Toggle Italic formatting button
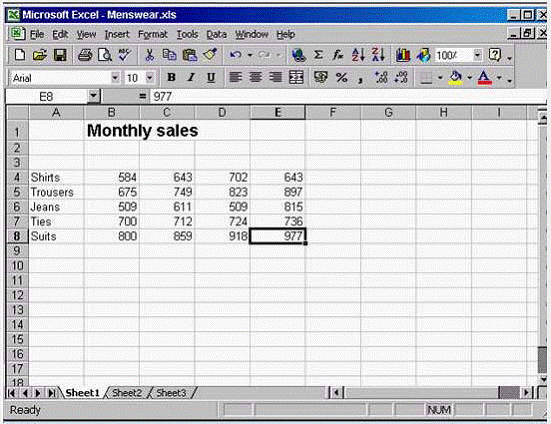Screen dimensions: 551x424 click(x=191, y=77)
